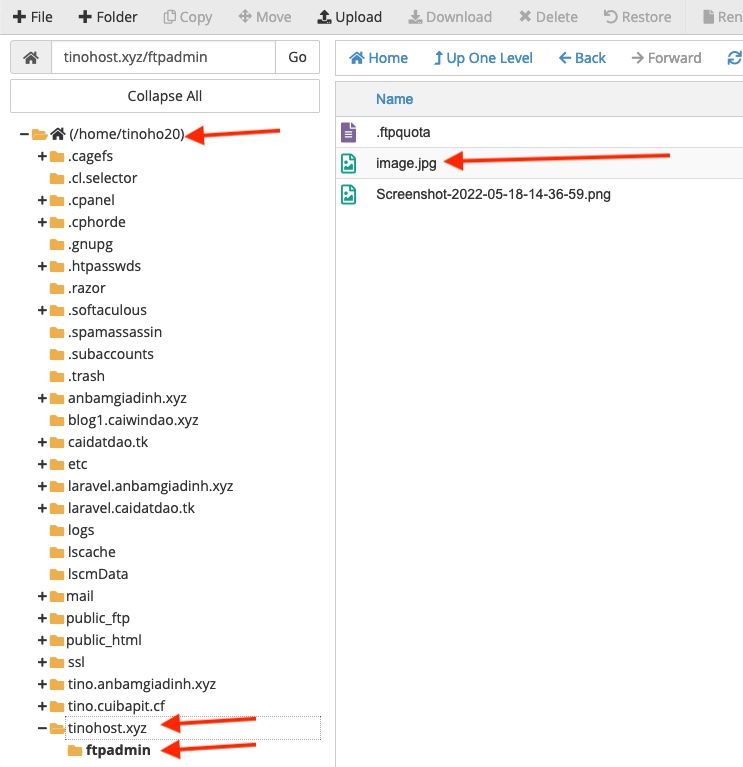Screen dimensions: 743x767
Task: Go Back in the file manager
Action: tap(582, 58)
